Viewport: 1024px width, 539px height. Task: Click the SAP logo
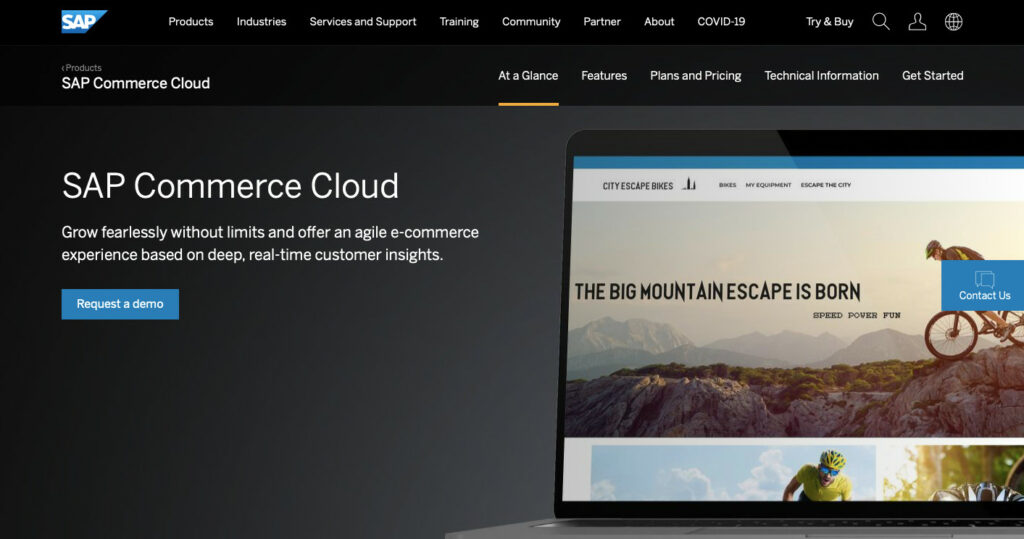click(84, 22)
